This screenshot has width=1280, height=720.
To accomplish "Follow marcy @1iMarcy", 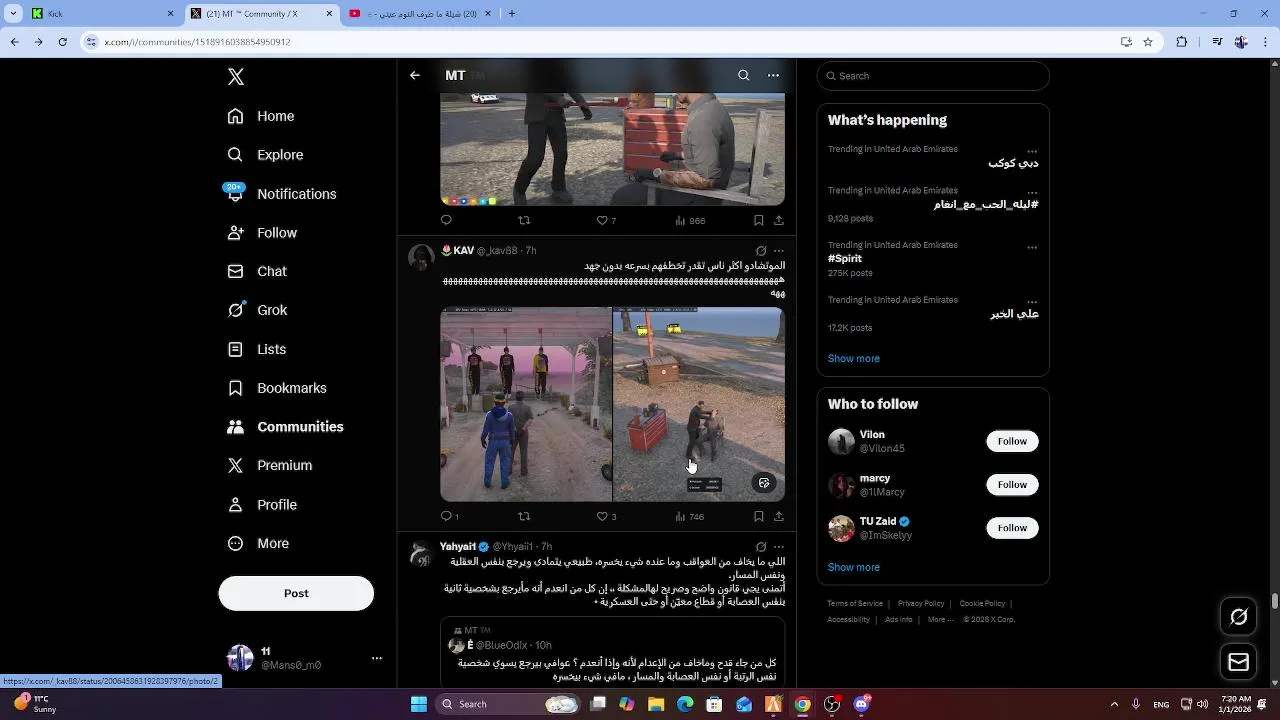I will tap(1012, 485).
